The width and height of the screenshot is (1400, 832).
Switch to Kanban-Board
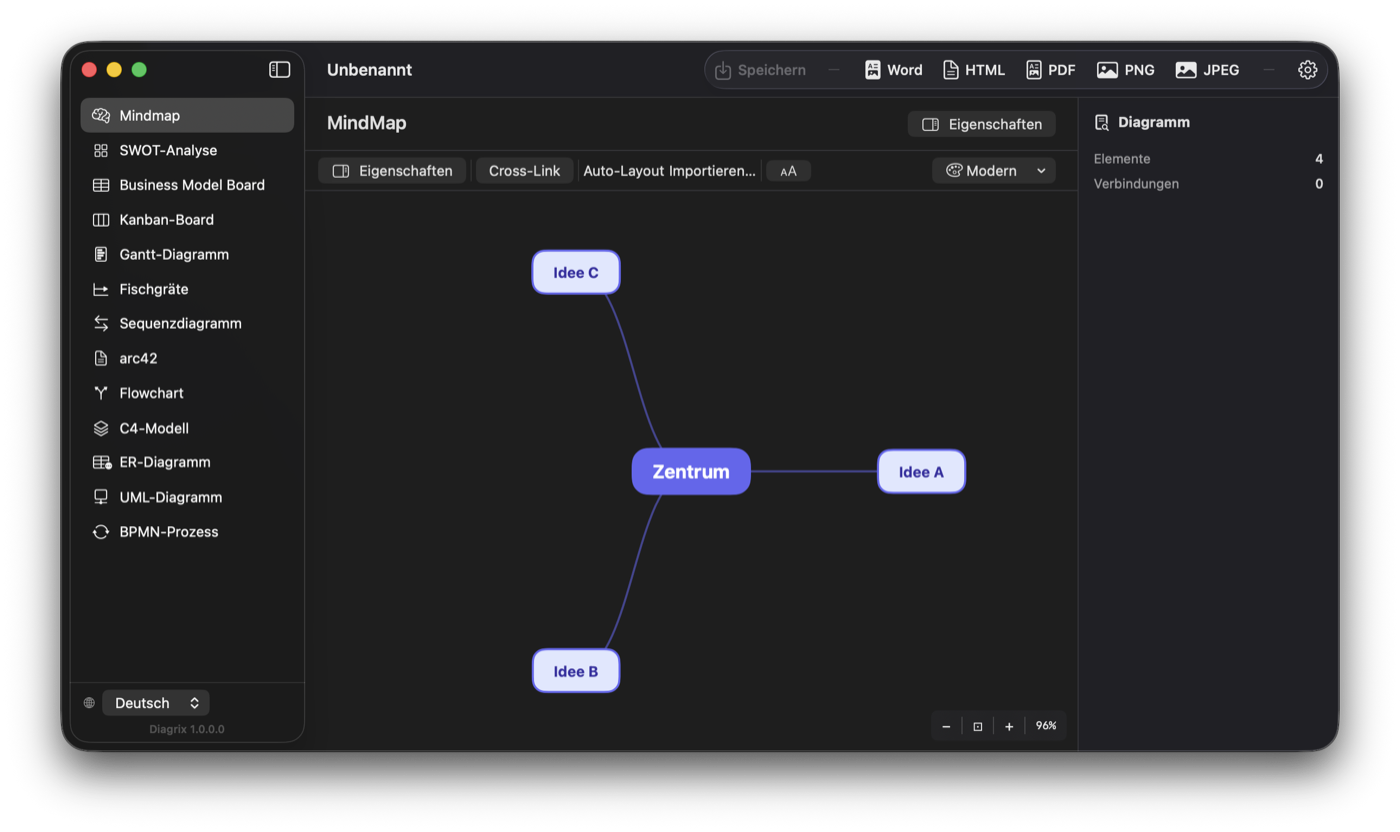coord(187,220)
